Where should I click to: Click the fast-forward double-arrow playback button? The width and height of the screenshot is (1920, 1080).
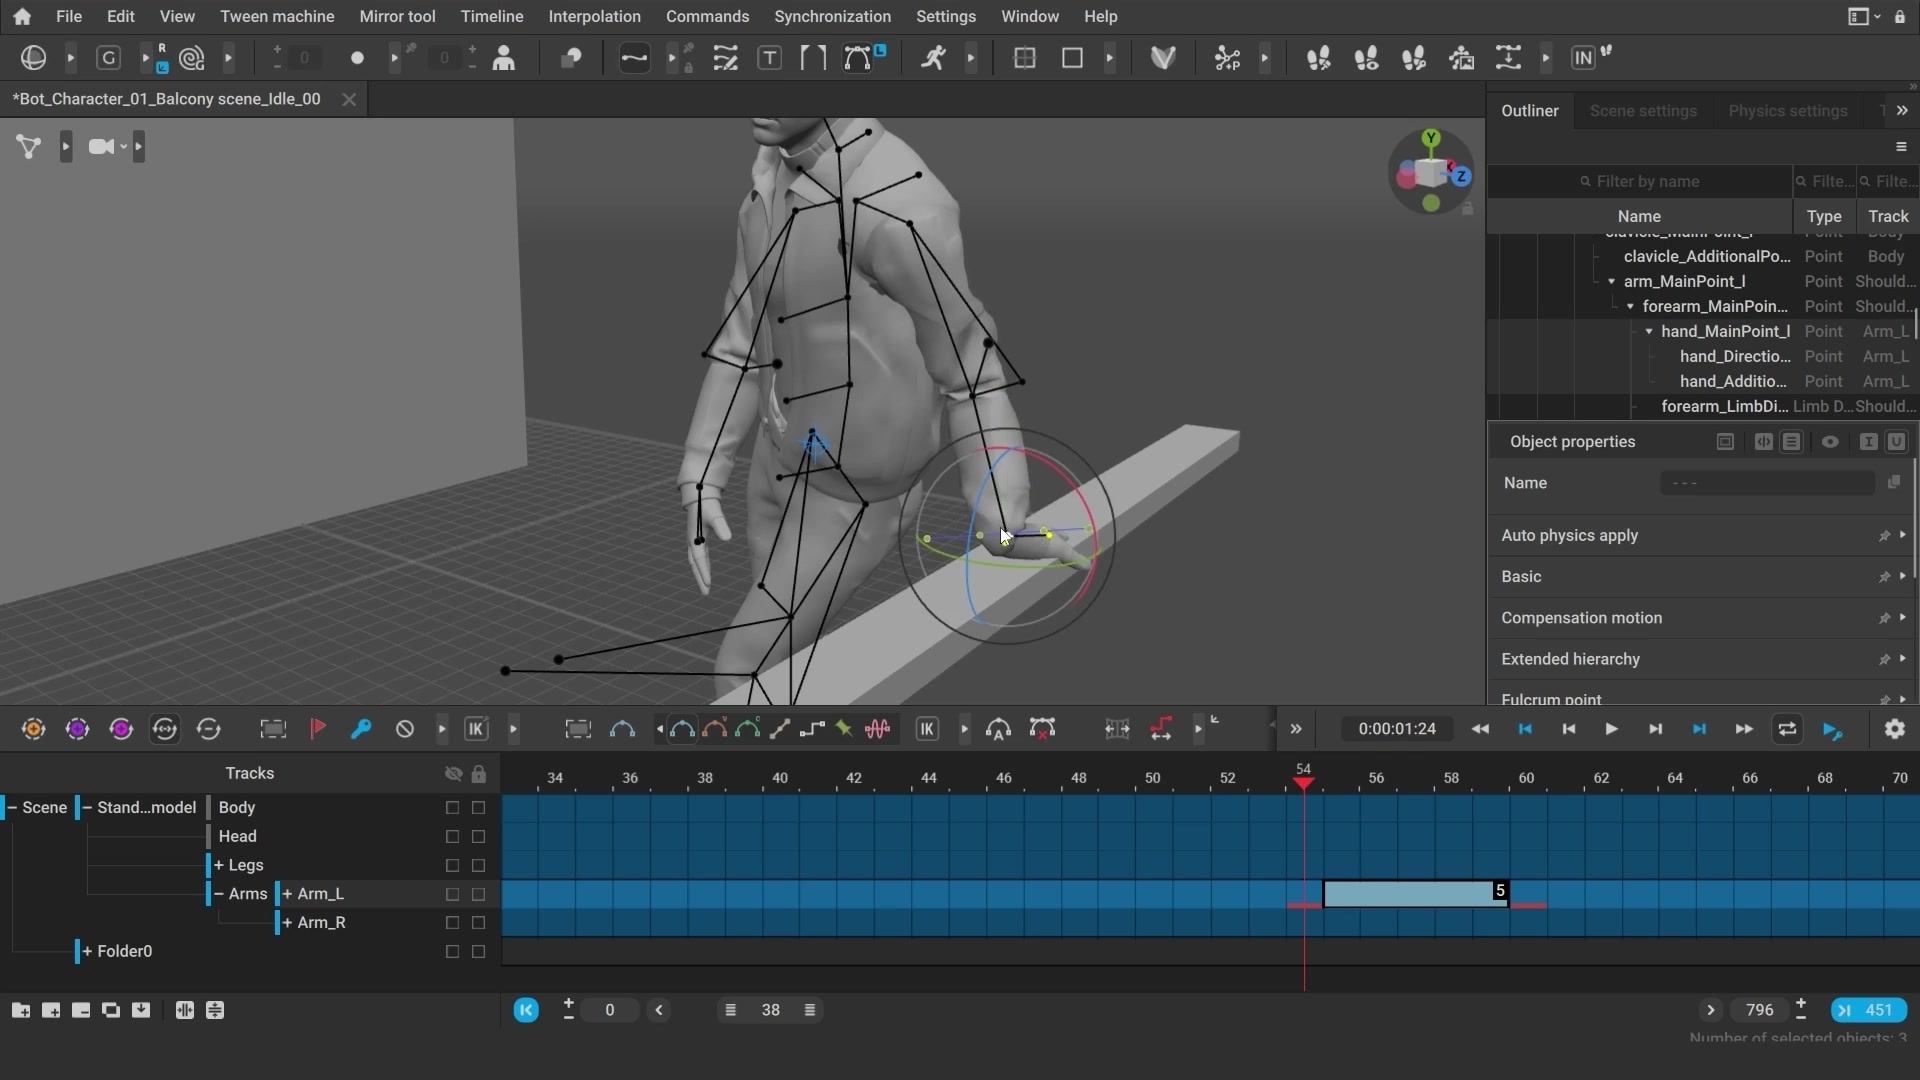(x=1743, y=729)
